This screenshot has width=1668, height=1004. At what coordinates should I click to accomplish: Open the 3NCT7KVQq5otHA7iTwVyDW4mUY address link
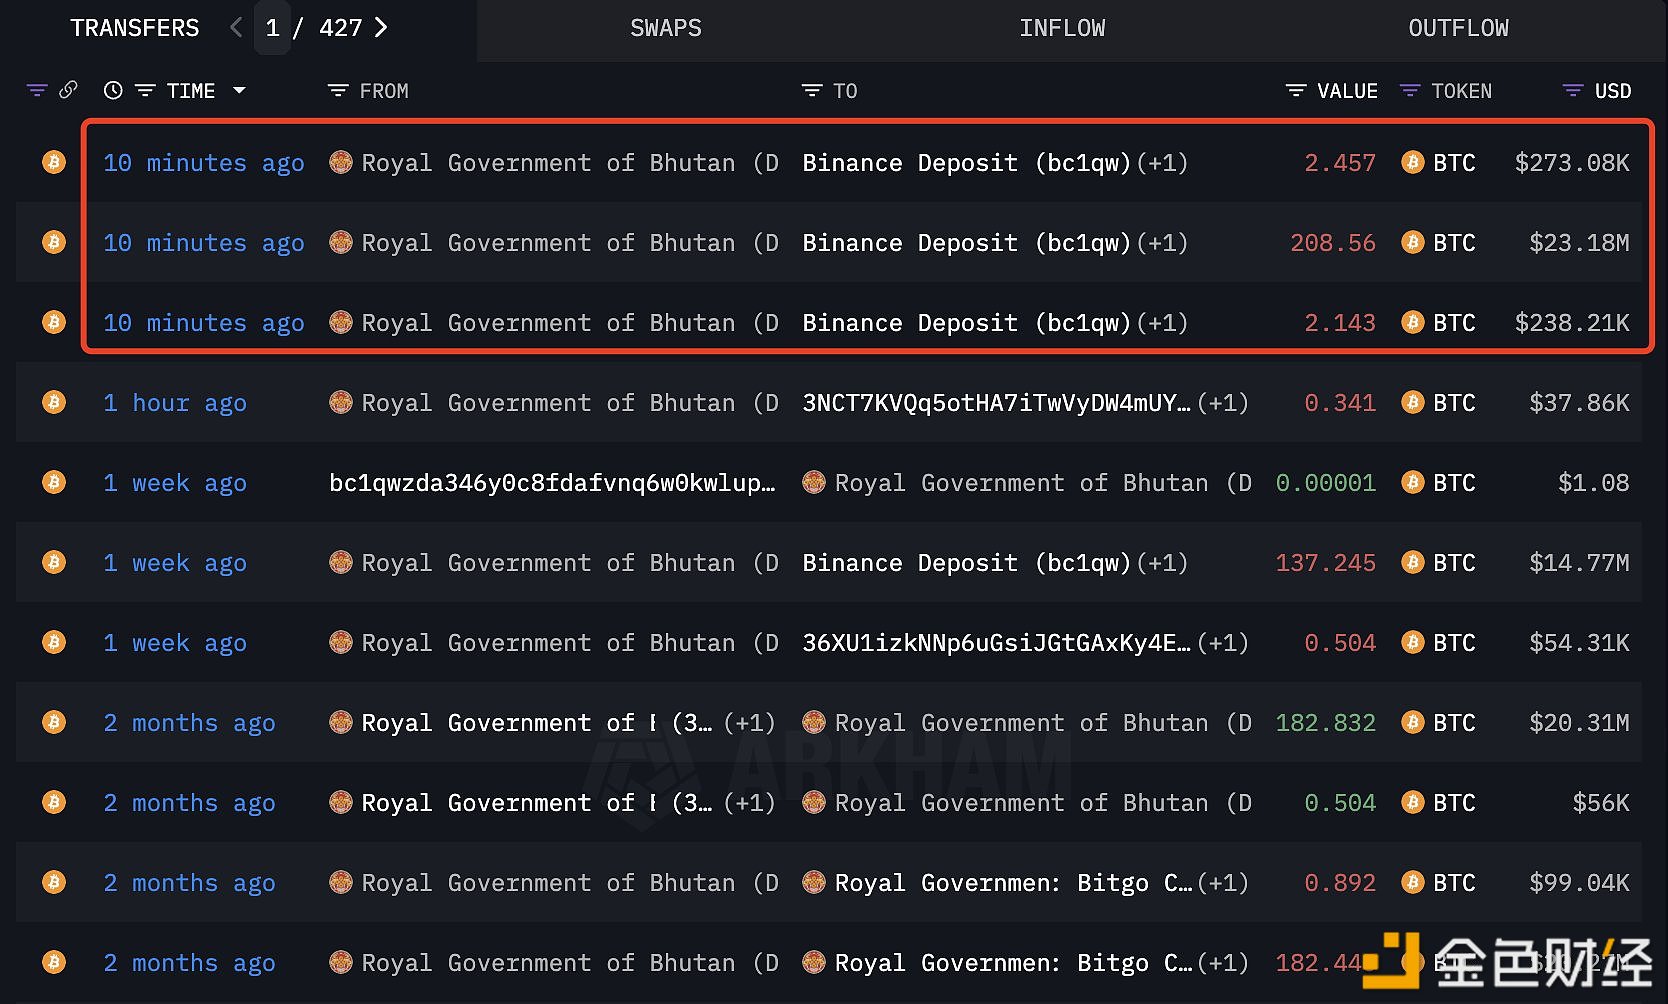pyautogui.click(x=996, y=403)
